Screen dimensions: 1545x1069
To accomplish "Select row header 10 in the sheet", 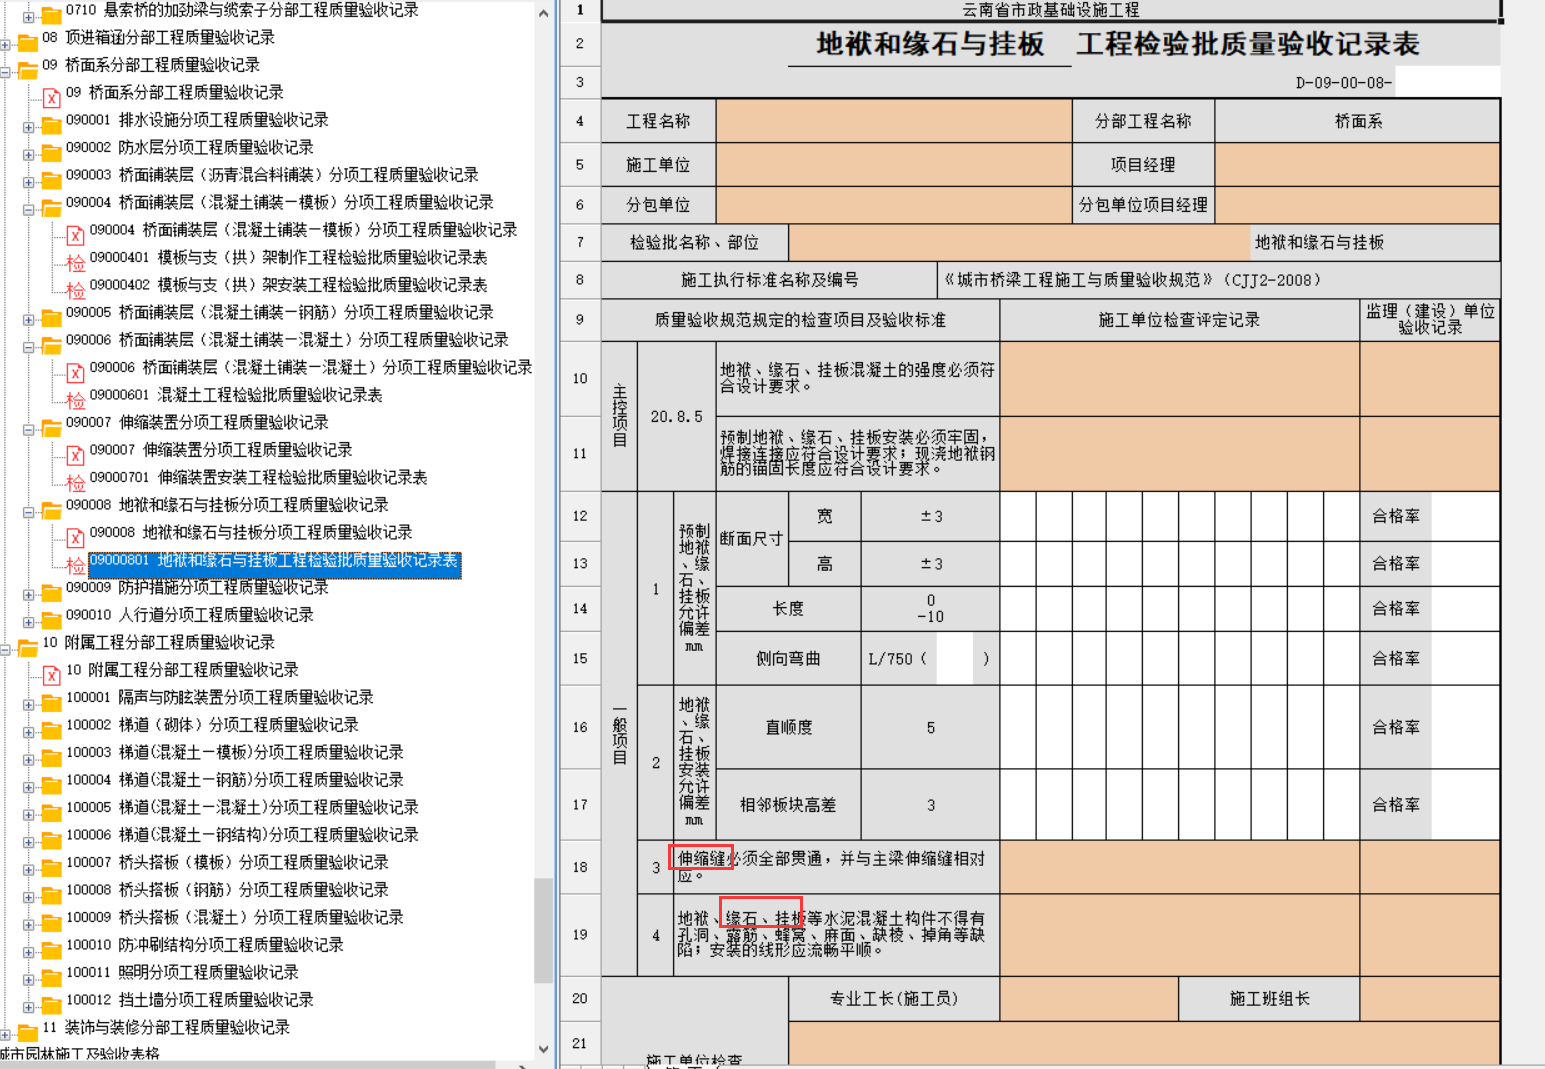I will [x=580, y=379].
